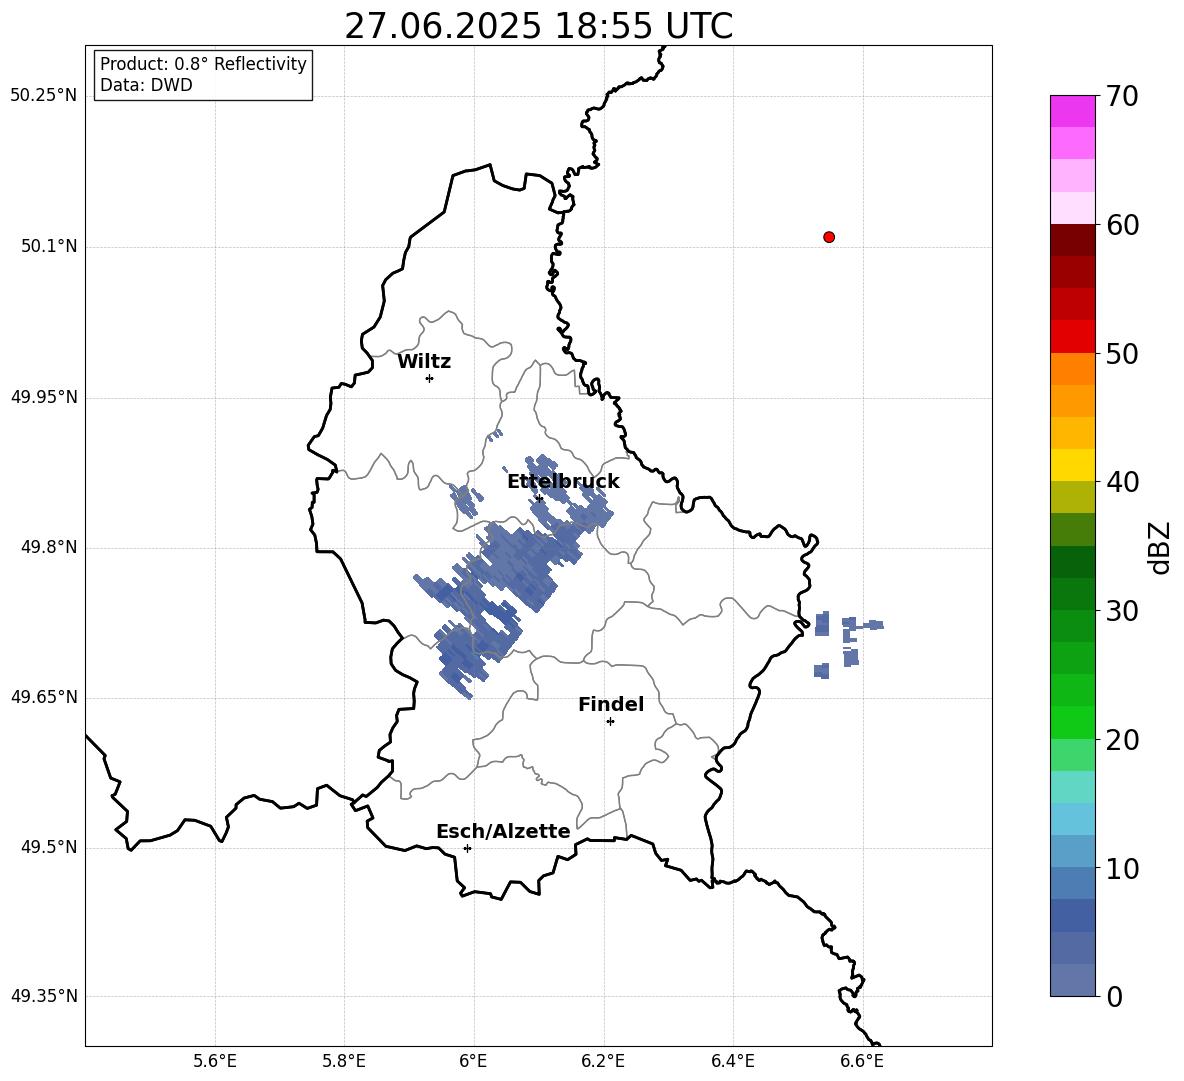Click the 6.4°E longitude label
This screenshot has height=1081, width=1184.
pyautogui.click(x=733, y=1062)
